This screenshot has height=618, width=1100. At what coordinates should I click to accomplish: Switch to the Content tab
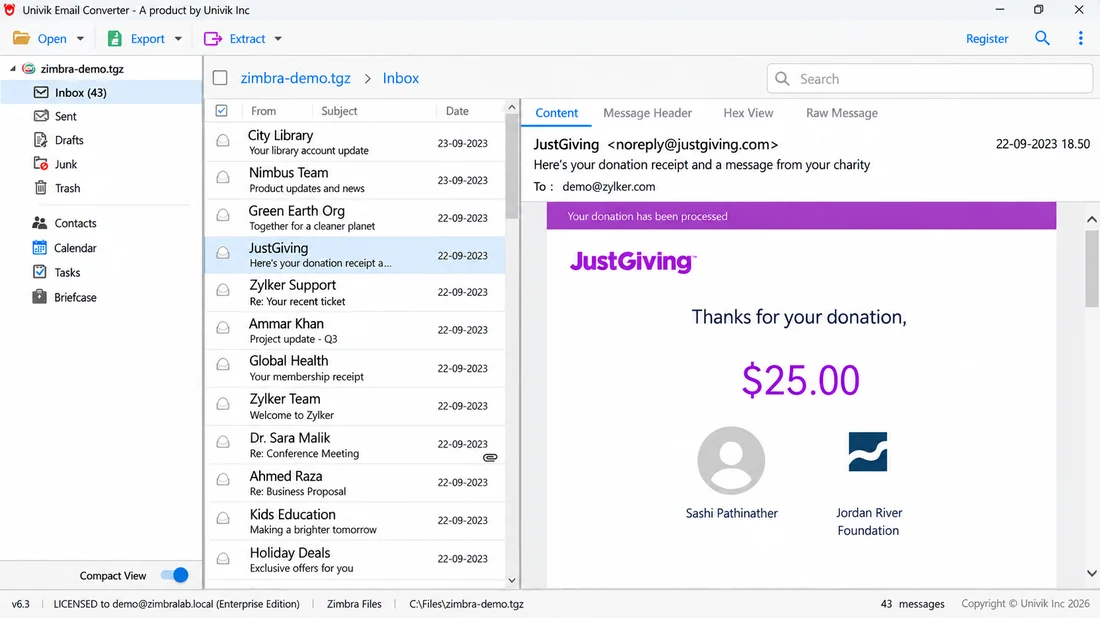point(556,113)
